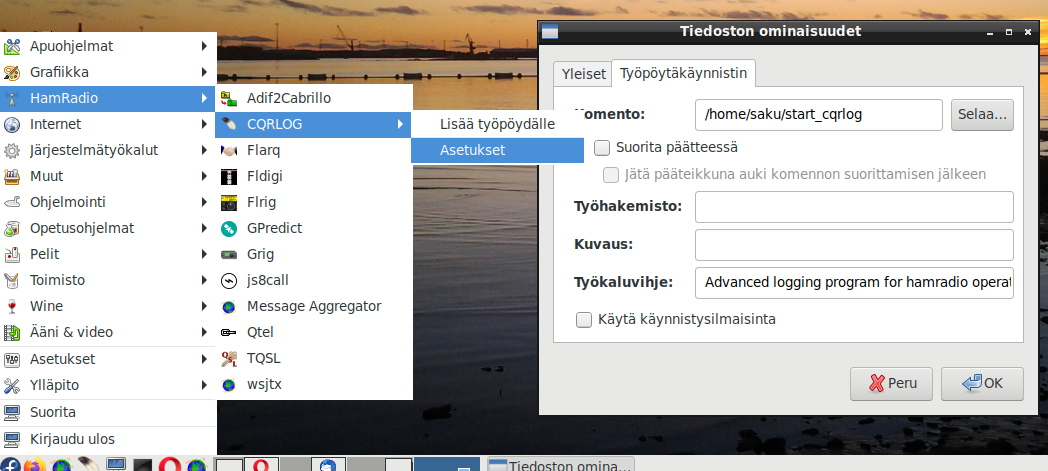Expand the Muut submenu
Screen dimensions: 1048x471
point(108,176)
